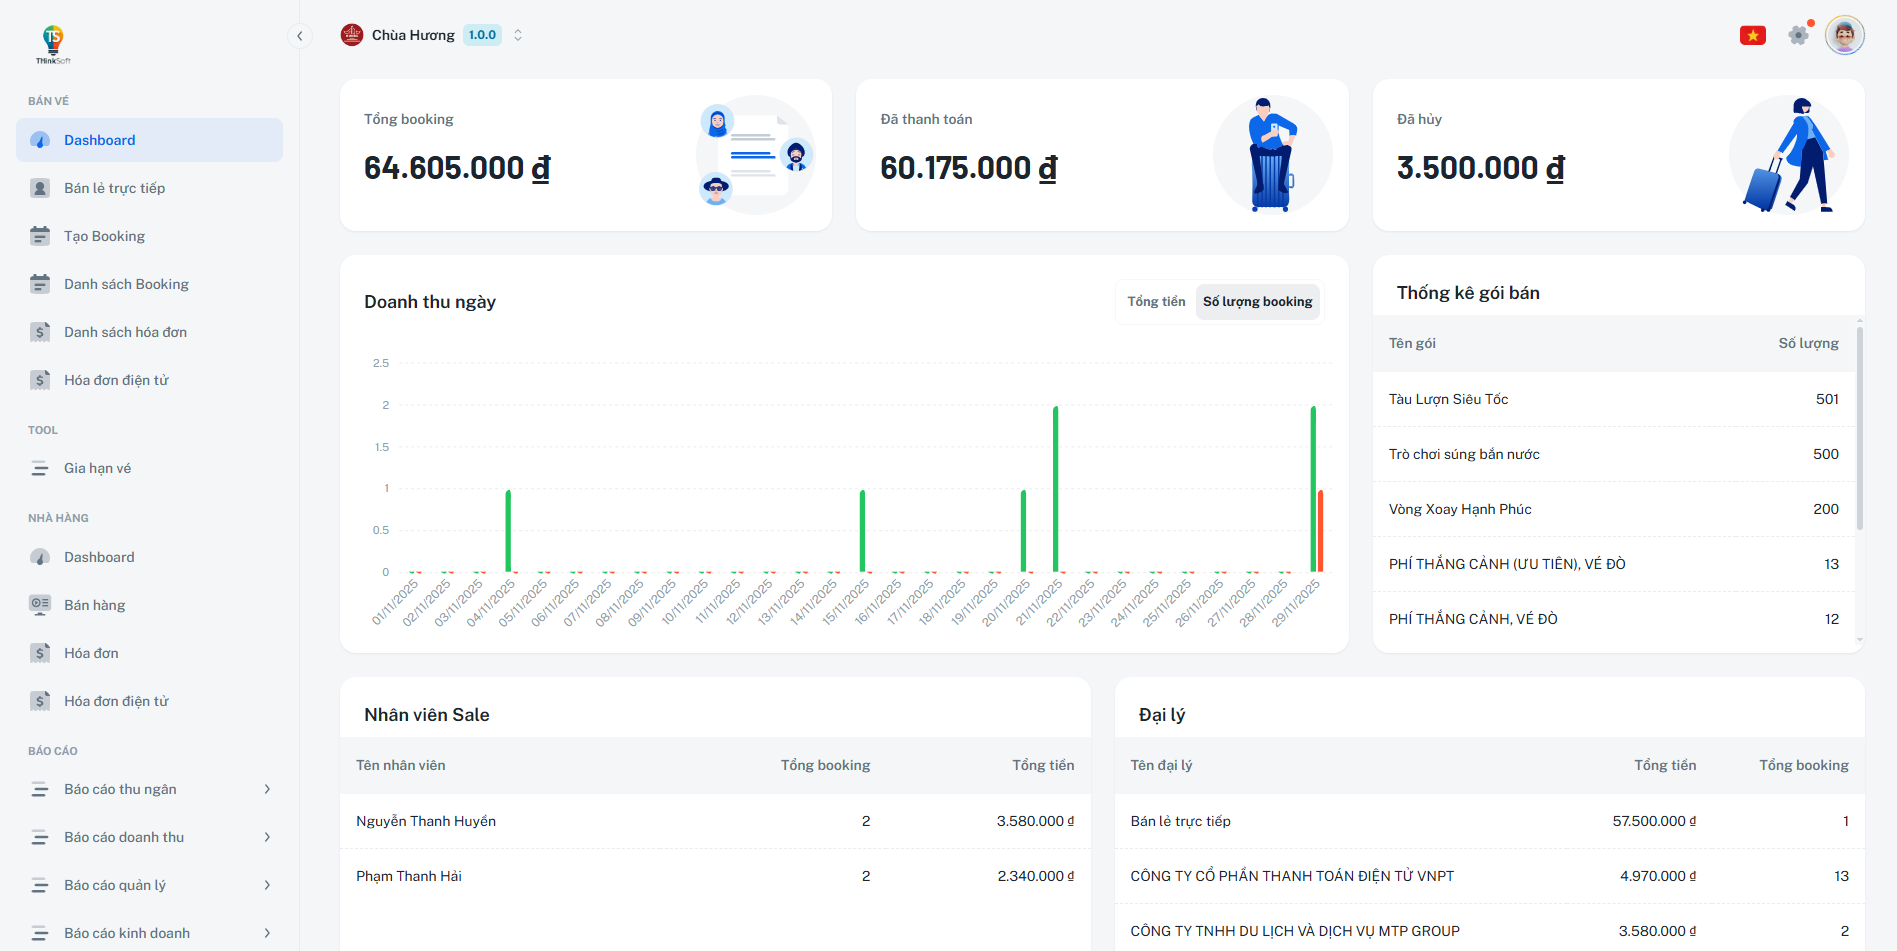This screenshot has width=1897, height=951.
Task: Click the Hóa đơn điện tử icon under Bán vé
Action: (x=40, y=379)
